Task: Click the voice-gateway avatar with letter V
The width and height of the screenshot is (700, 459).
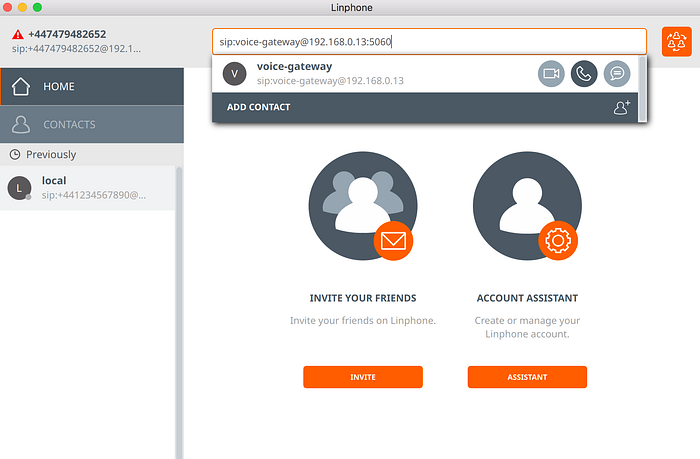Action: click(x=234, y=74)
